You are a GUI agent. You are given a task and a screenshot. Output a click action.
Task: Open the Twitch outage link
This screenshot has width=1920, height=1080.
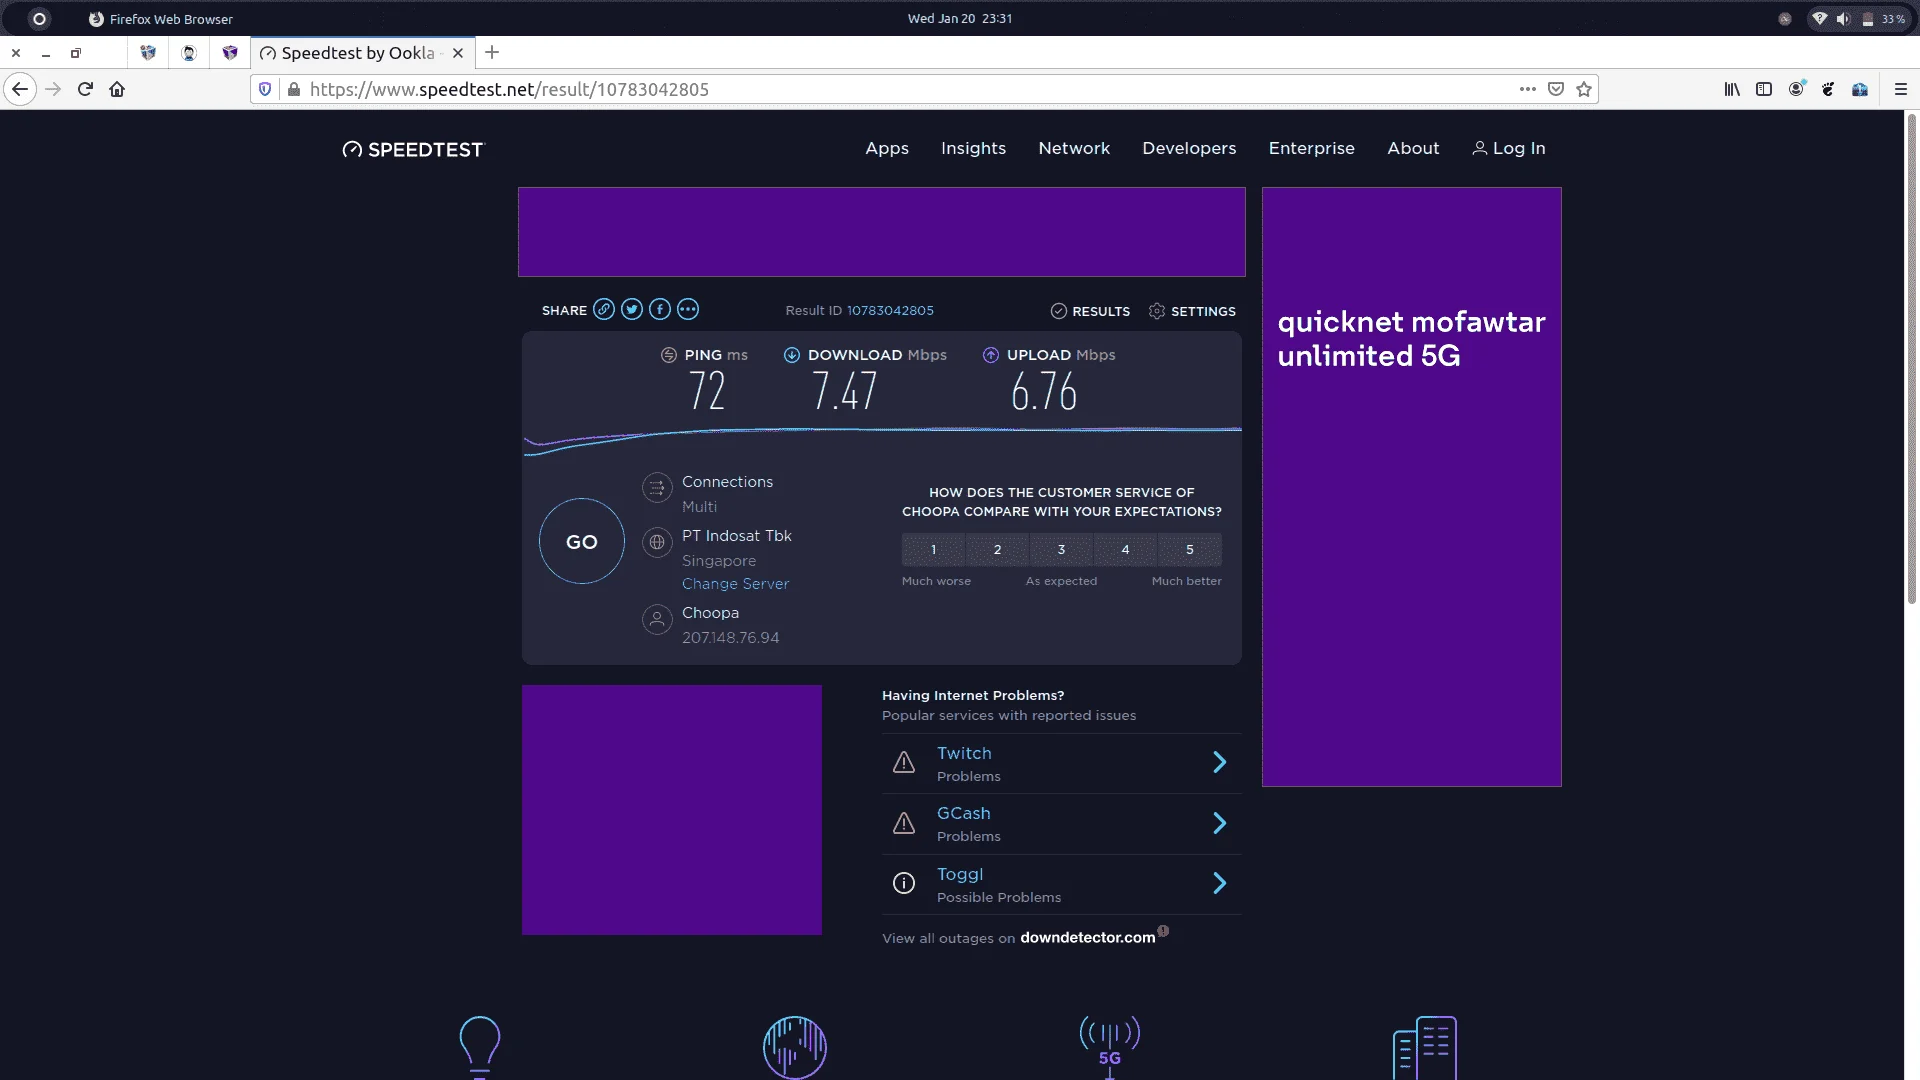click(x=964, y=753)
